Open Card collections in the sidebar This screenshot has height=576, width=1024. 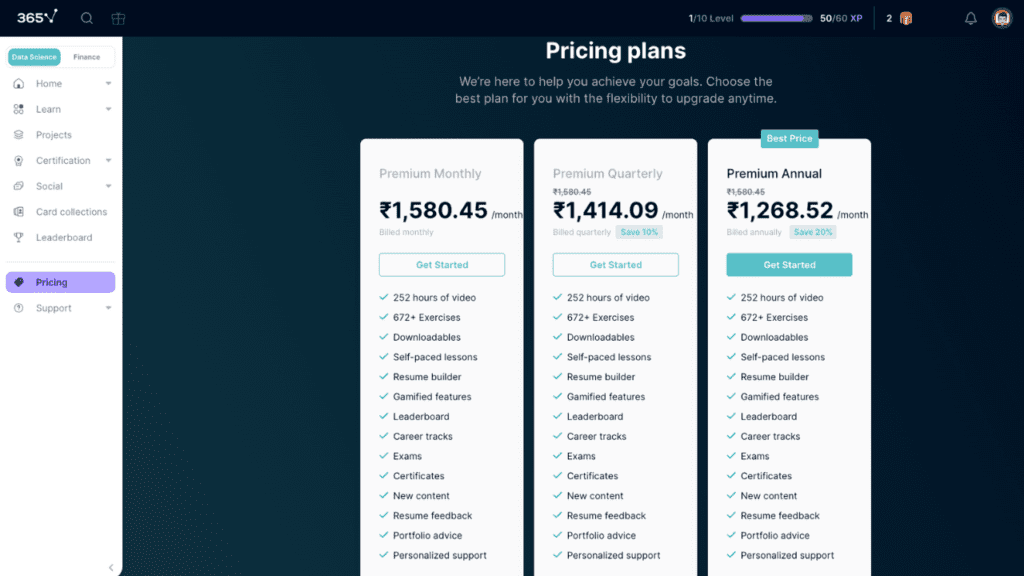click(x=71, y=212)
